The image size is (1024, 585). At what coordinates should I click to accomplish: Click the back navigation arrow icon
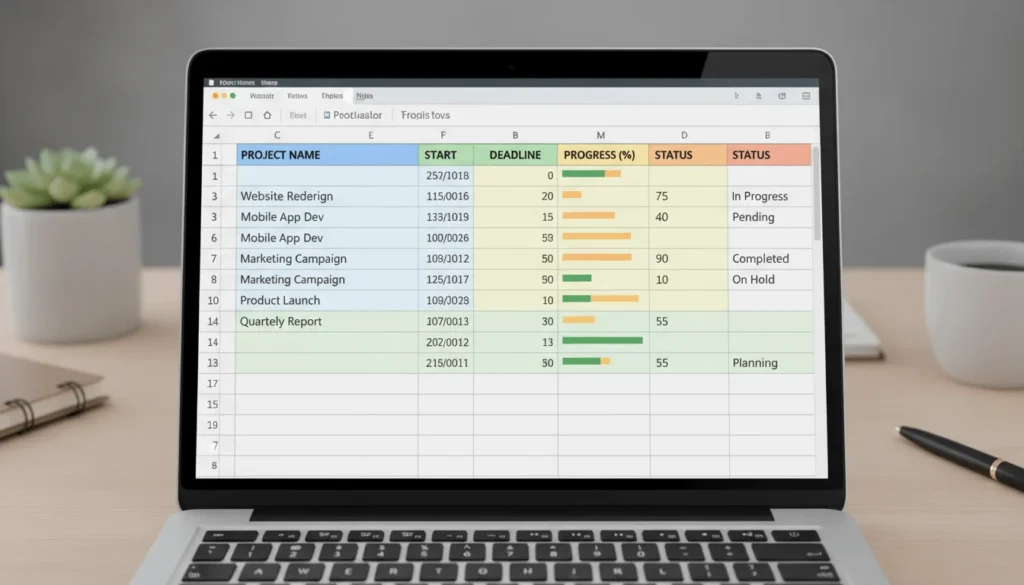click(x=212, y=115)
